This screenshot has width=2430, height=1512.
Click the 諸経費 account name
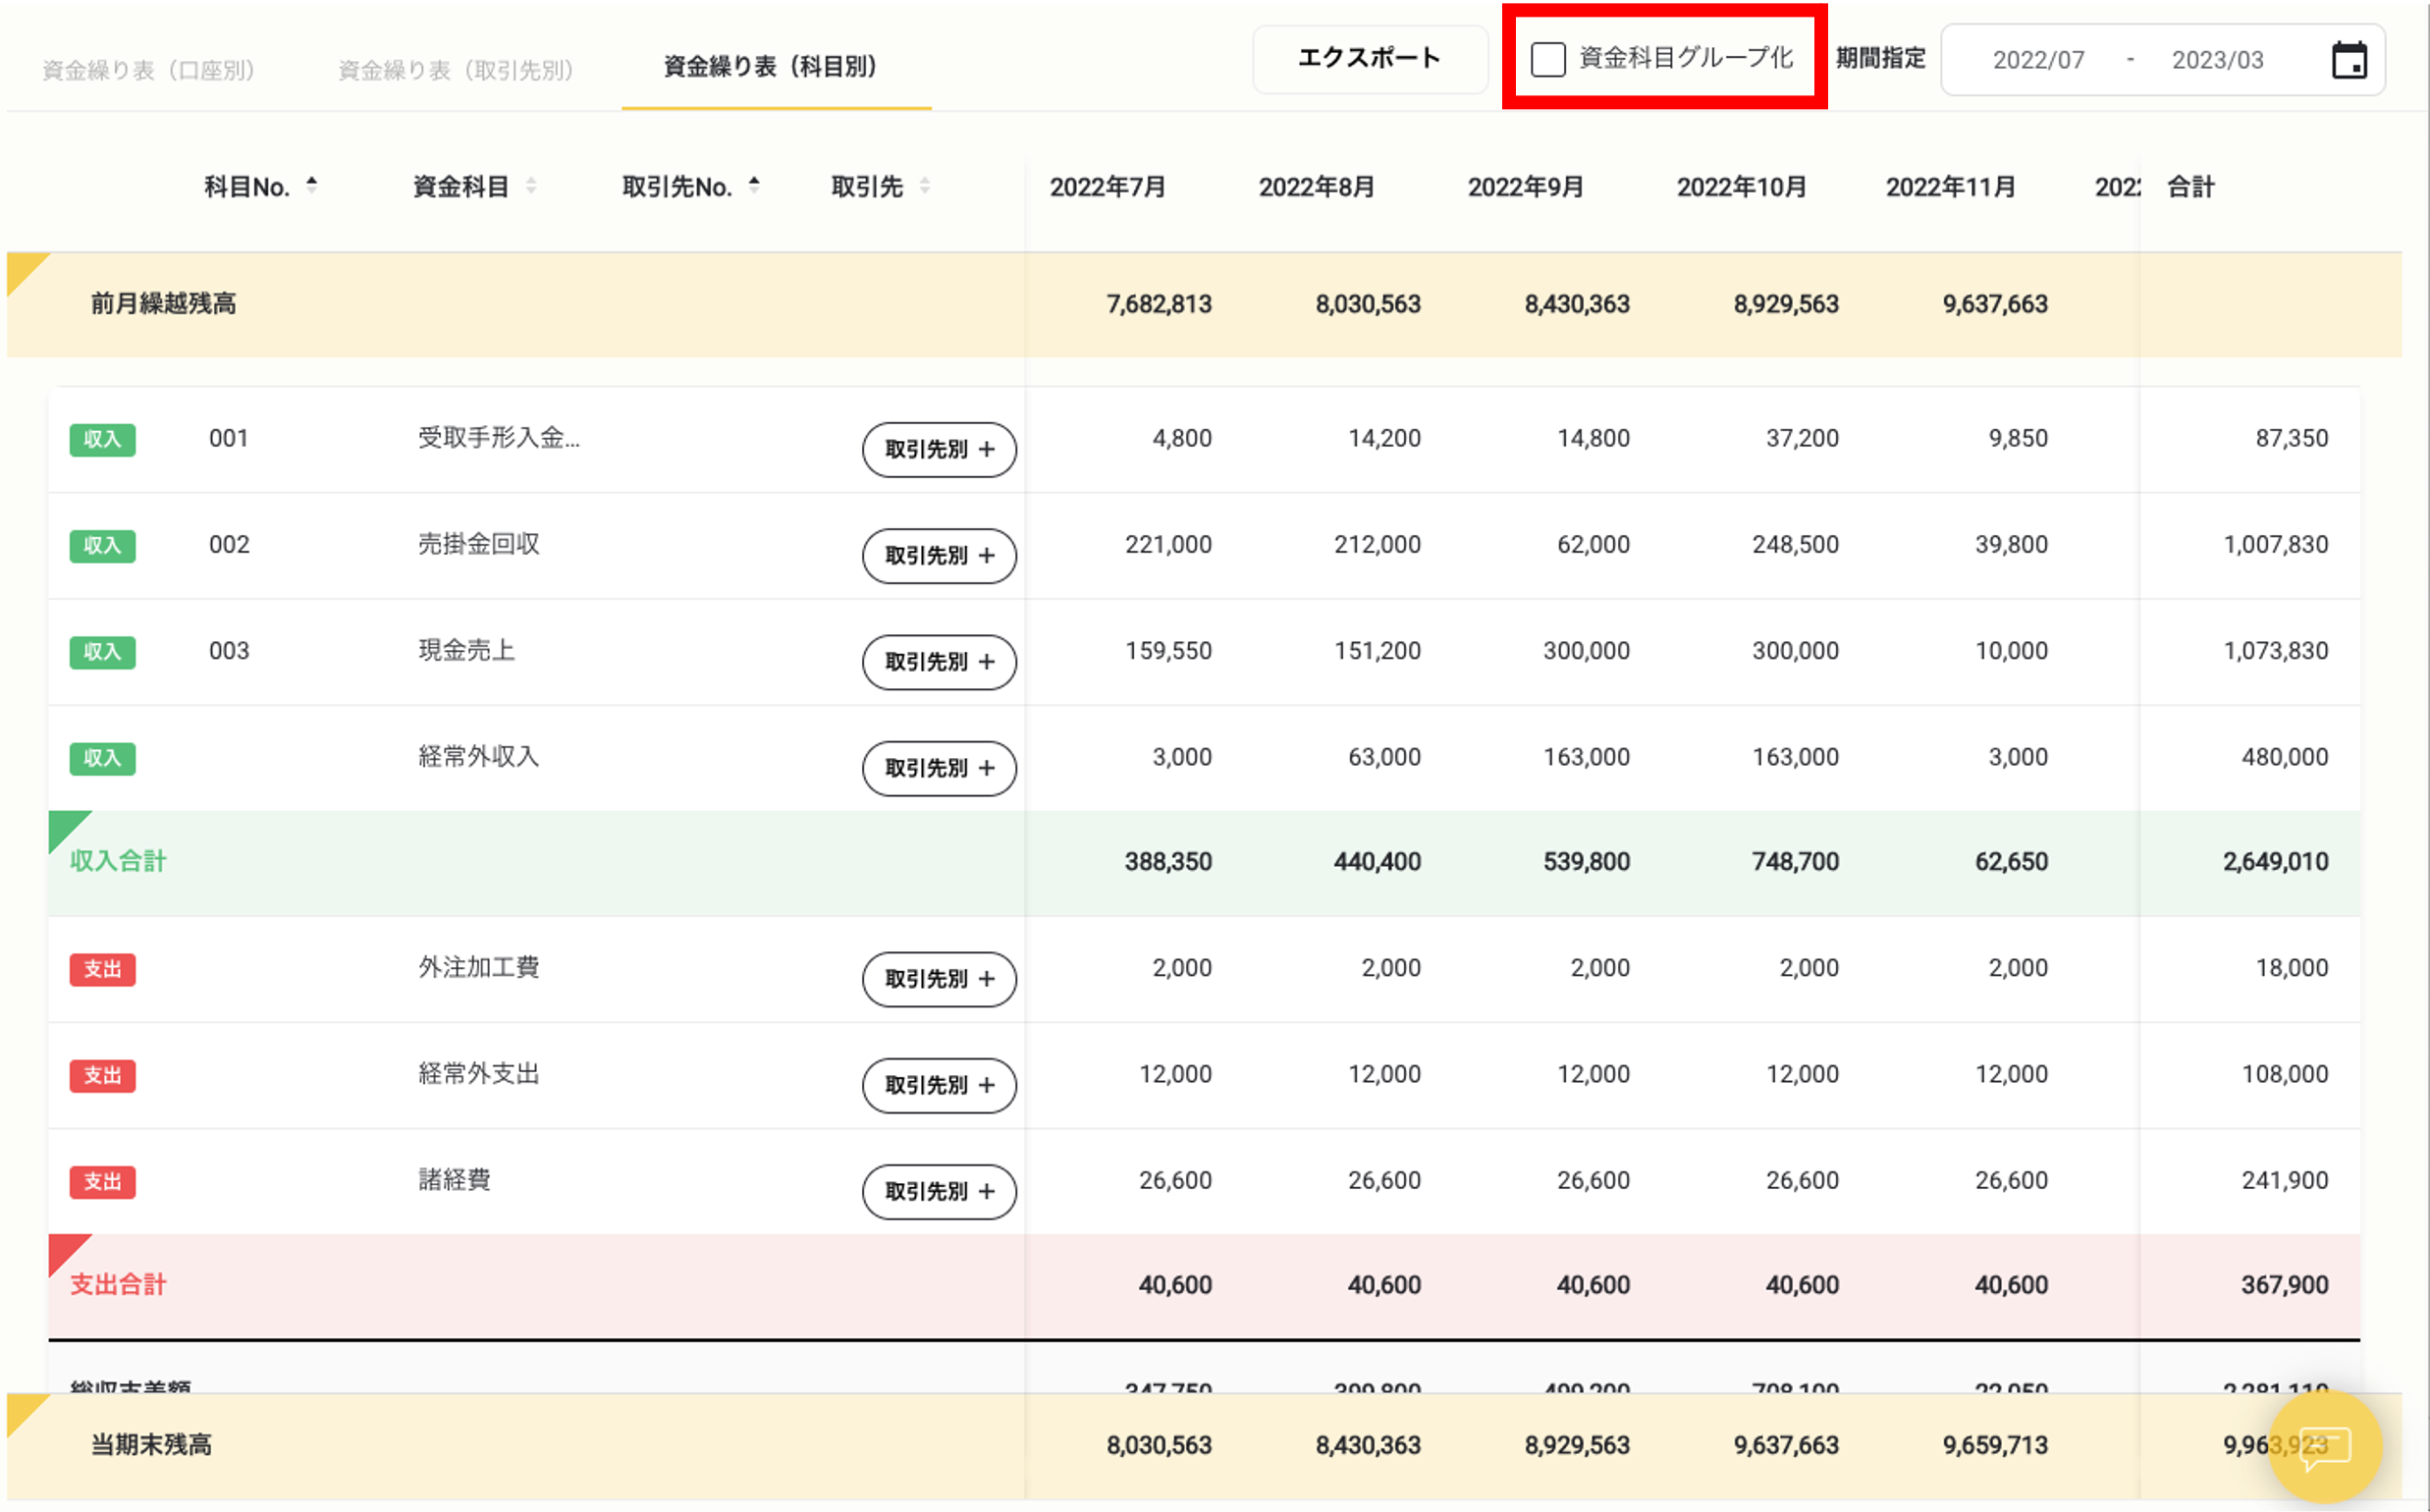point(454,1180)
